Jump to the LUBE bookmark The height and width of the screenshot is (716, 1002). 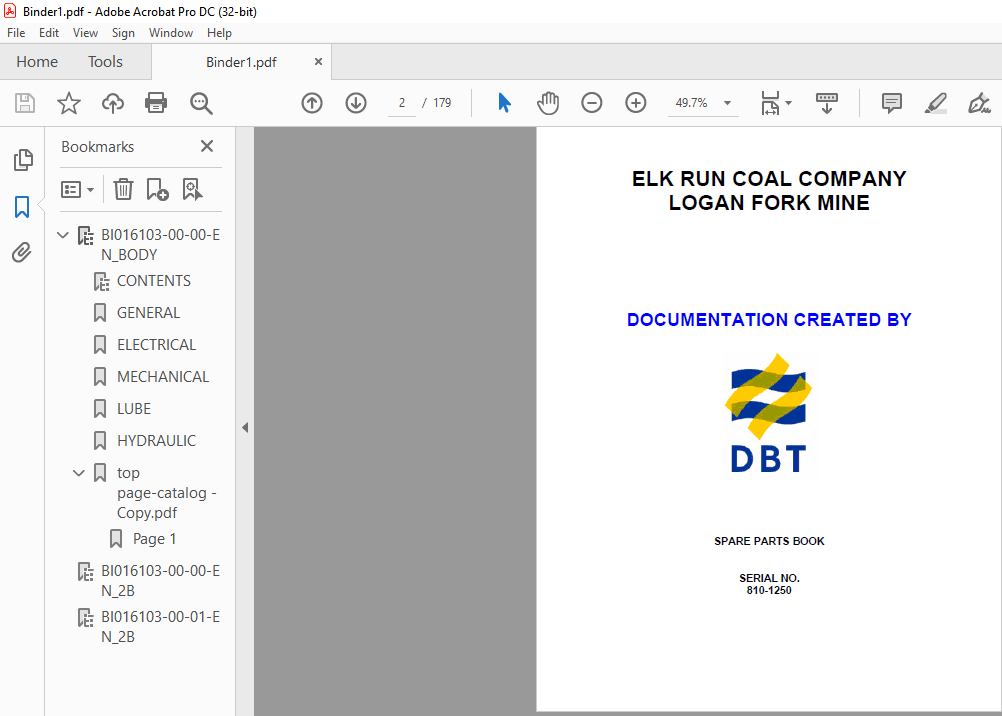134,409
